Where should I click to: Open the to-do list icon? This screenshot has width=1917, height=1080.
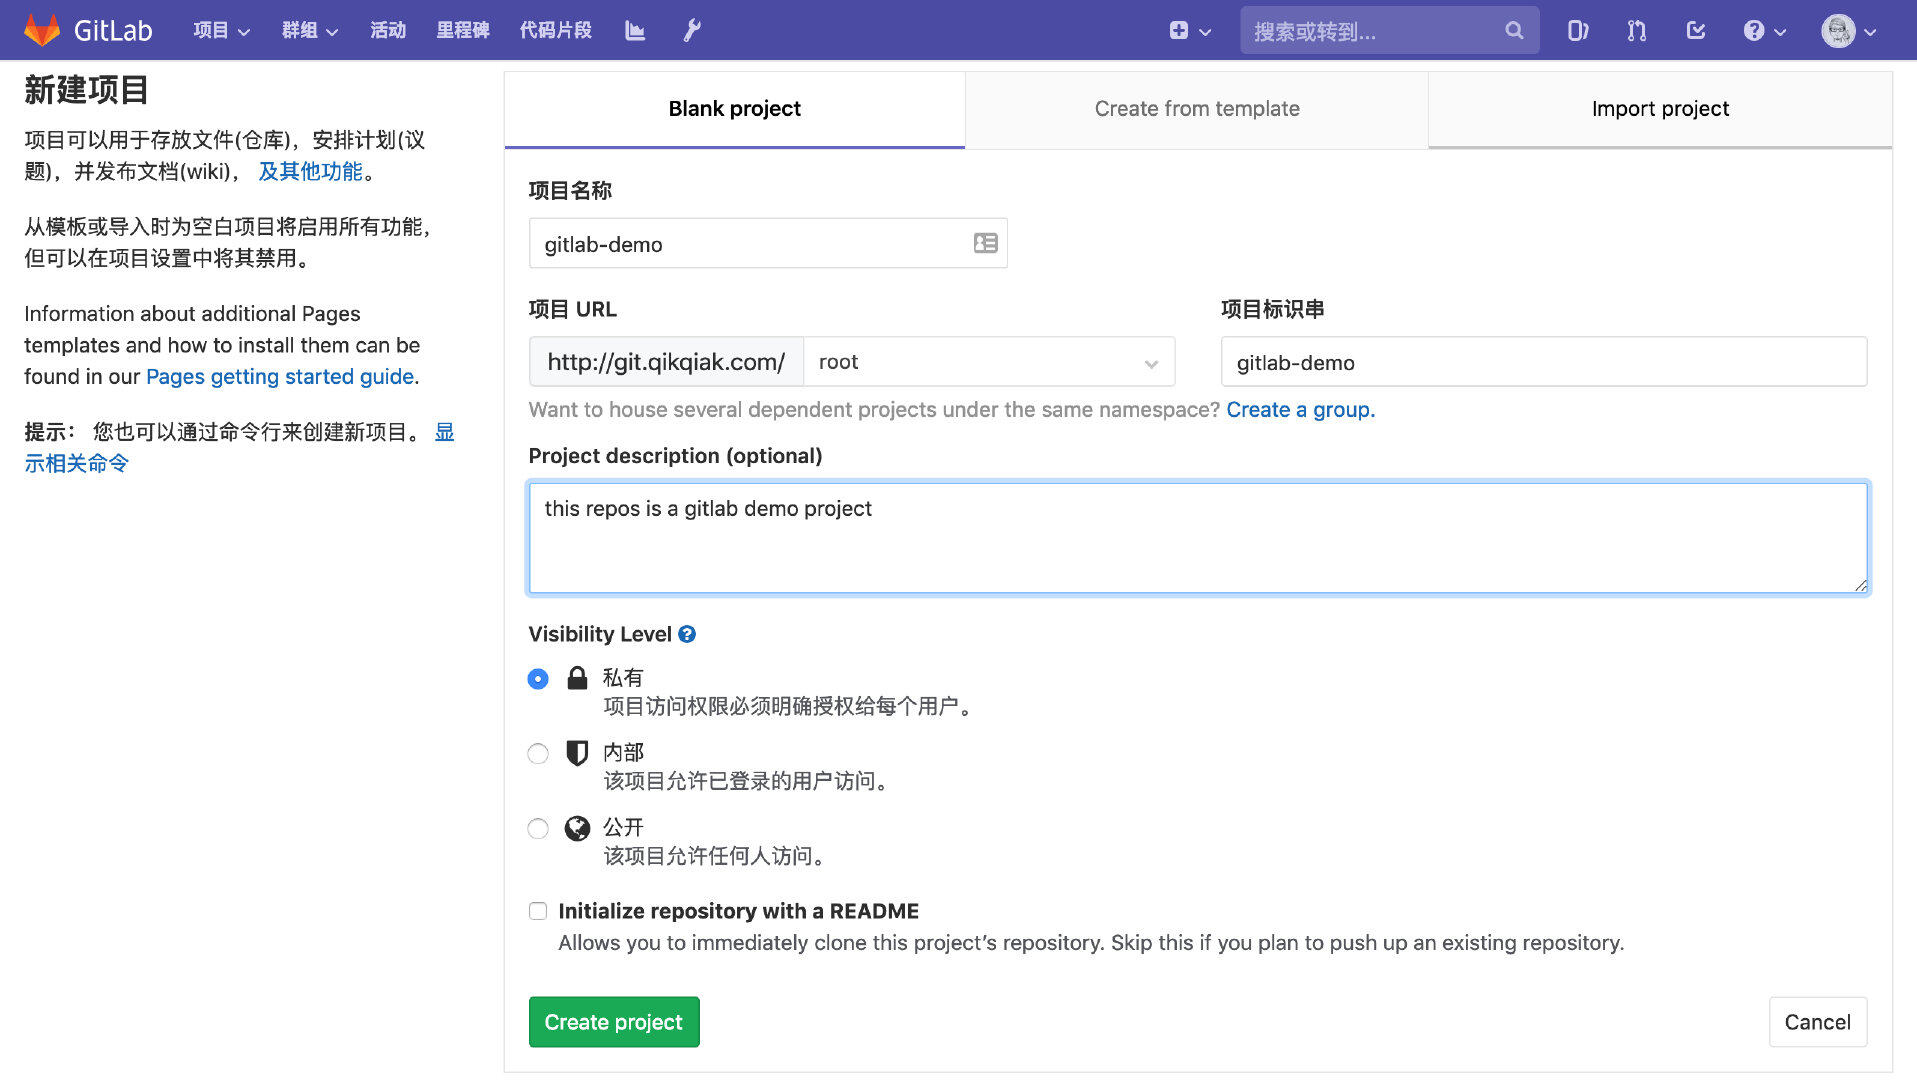1696,30
